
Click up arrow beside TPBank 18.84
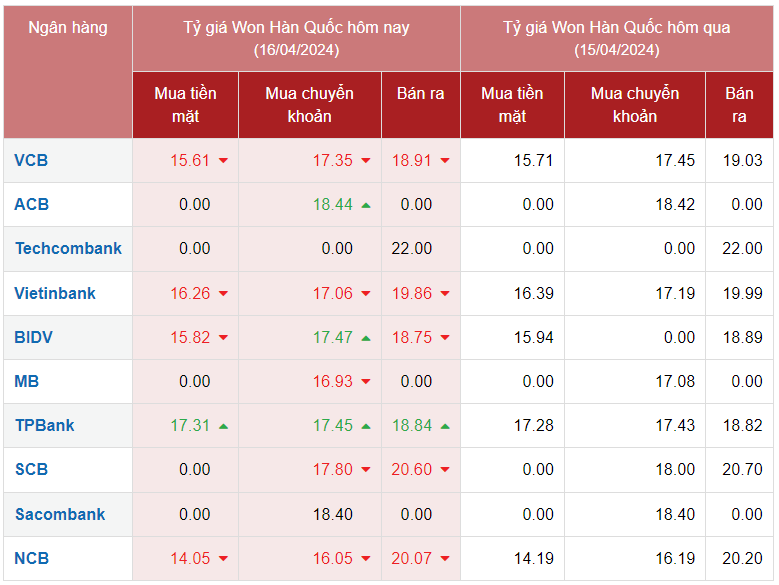(445, 426)
